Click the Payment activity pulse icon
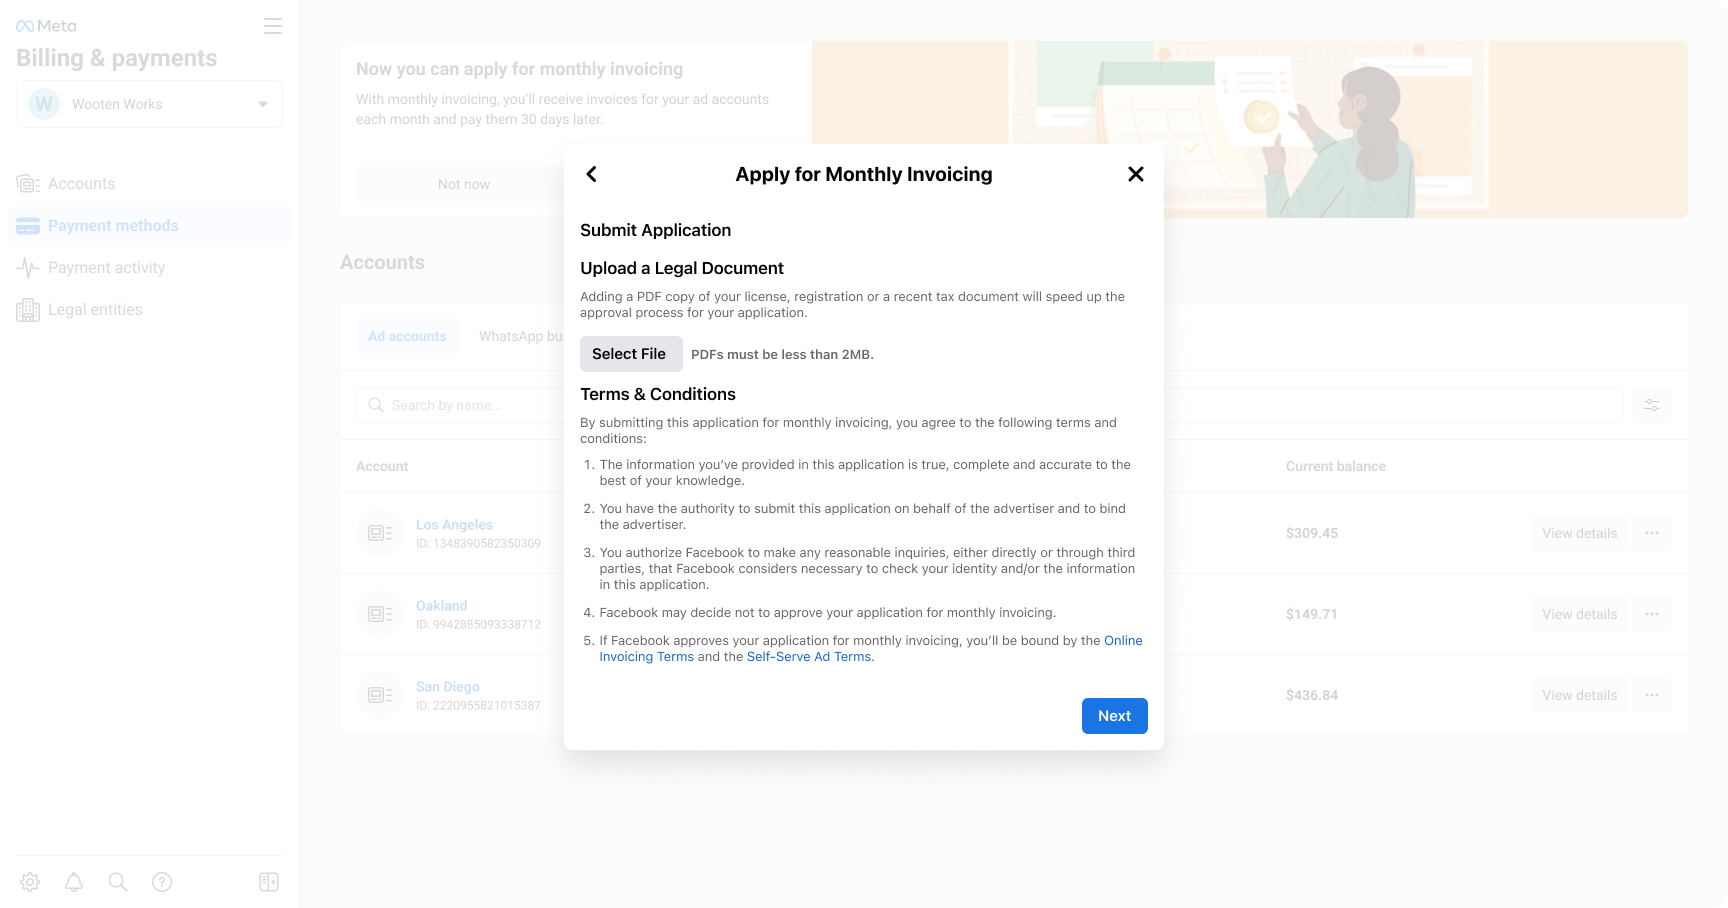This screenshot has height=908, width=1728. pyautogui.click(x=28, y=268)
